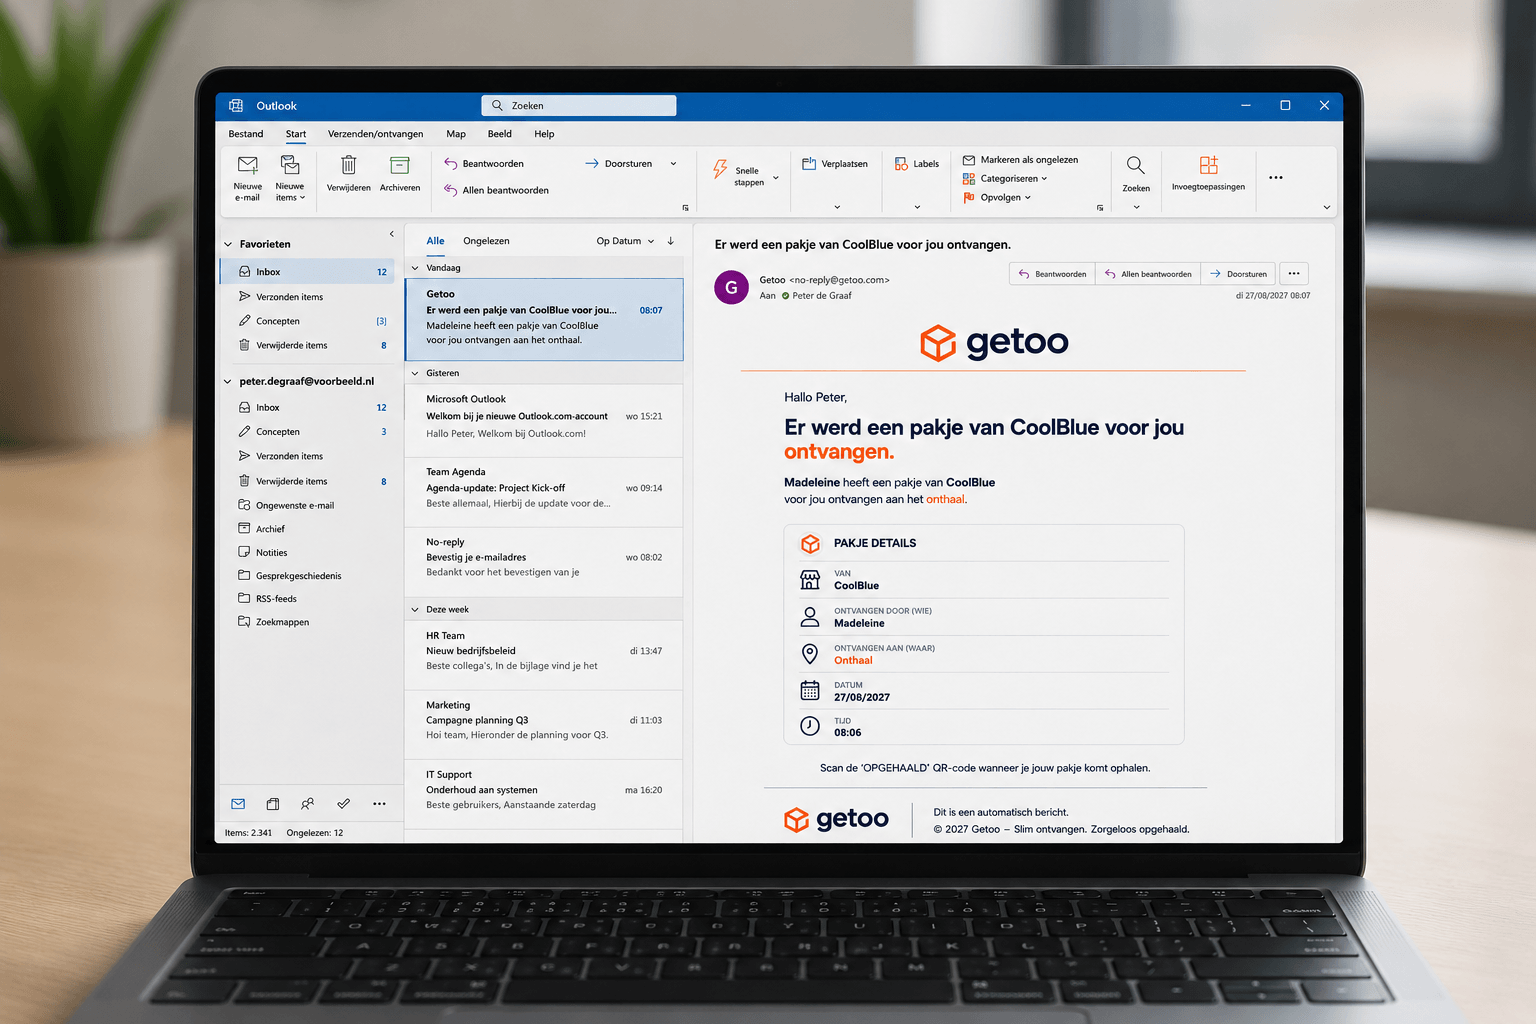Collapse the folder pane chevron
1536x1024 pixels.
coord(391,234)
